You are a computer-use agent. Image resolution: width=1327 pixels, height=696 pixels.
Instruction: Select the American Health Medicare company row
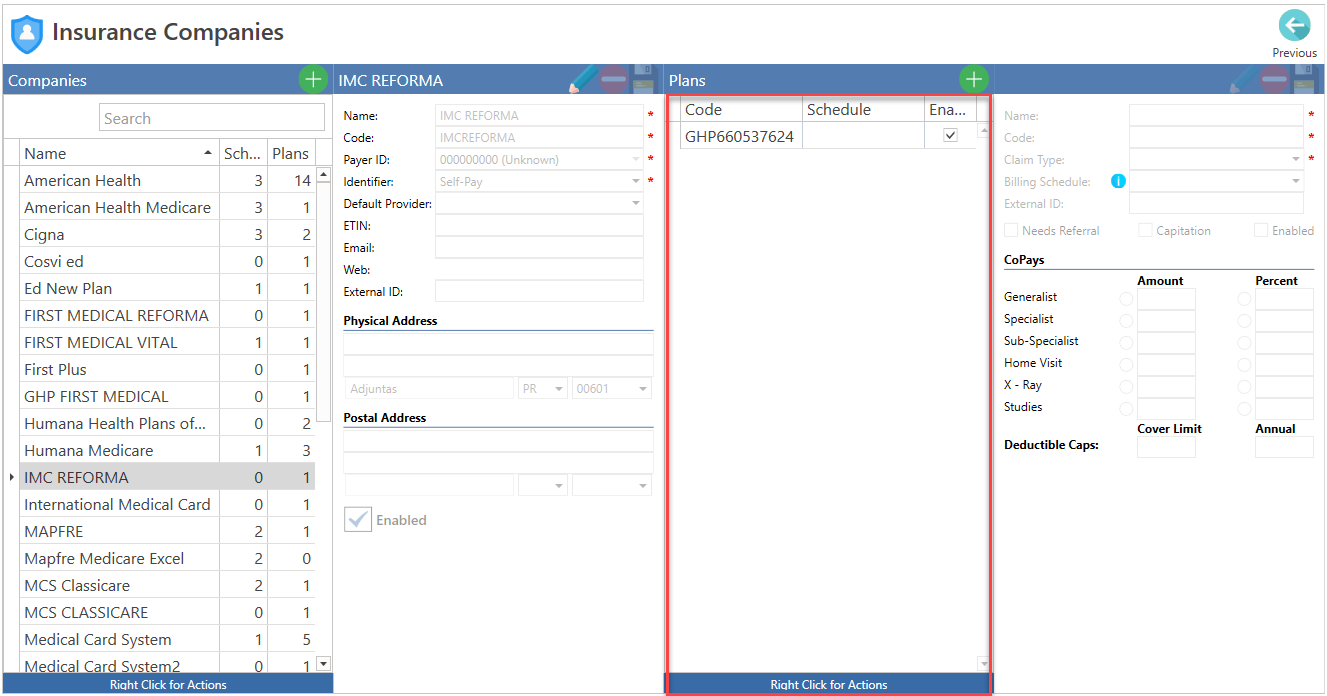coord(167,207)
